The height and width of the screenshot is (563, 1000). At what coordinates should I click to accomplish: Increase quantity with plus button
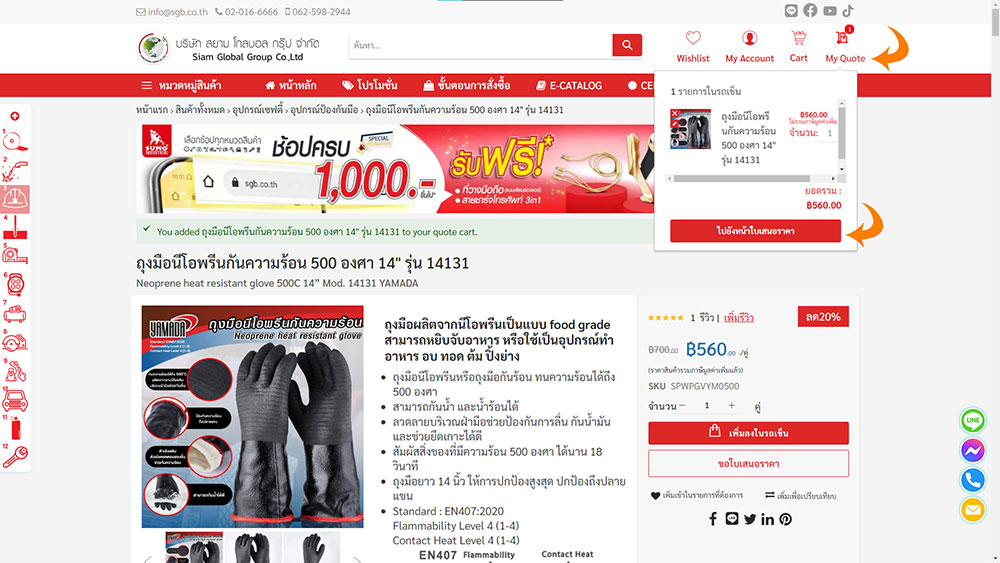[x=732, y=406]
